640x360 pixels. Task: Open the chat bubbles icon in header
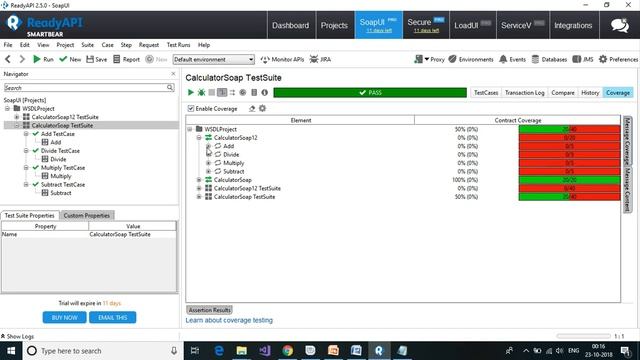(620, 25)
